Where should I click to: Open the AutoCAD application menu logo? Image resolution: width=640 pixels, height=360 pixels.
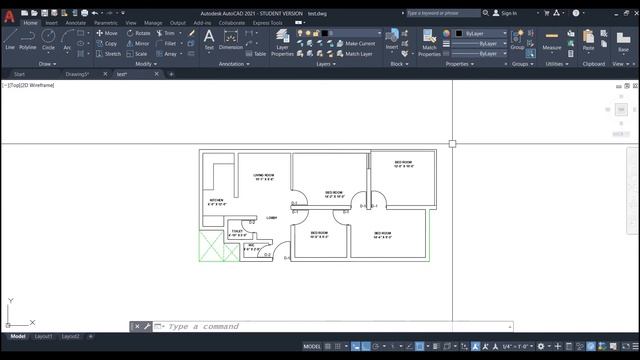(9, 16)
